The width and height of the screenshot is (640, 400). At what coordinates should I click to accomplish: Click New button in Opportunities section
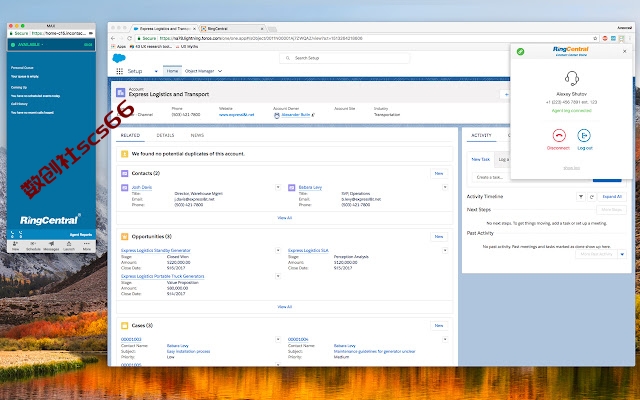[439, 237]
